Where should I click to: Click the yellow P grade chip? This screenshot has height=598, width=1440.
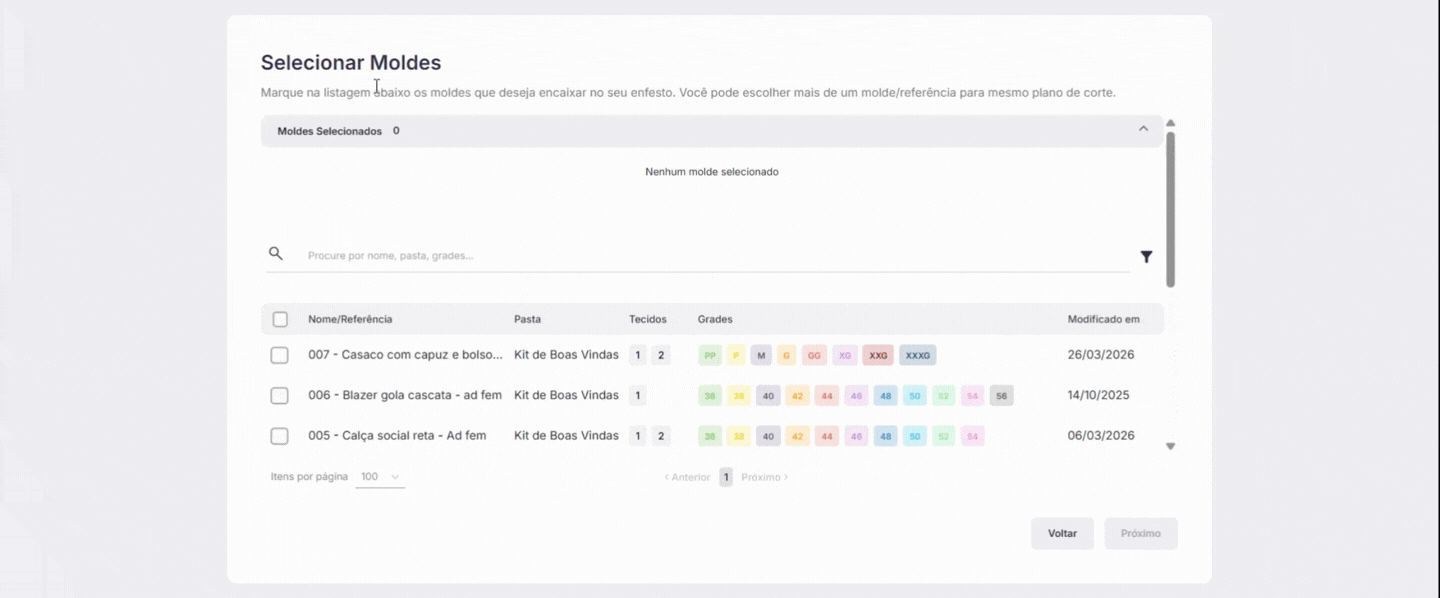pos(736,355)
